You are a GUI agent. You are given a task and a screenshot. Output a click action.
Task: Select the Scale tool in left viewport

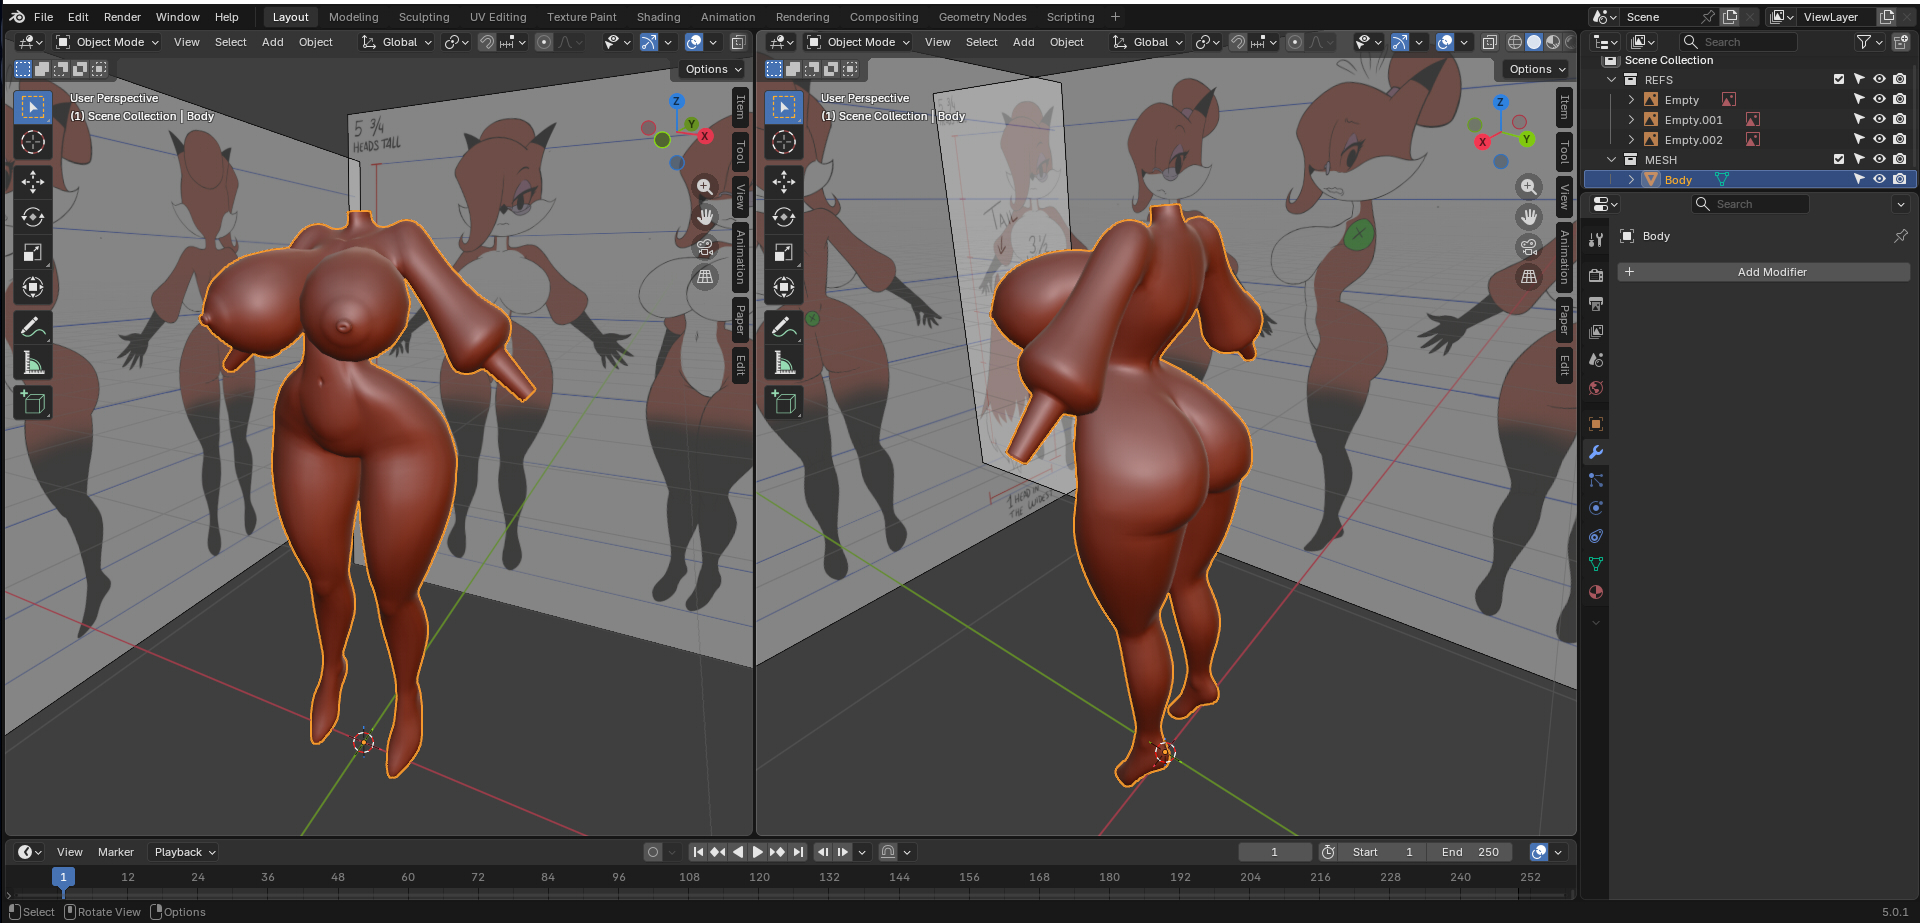pyautogui.click(x=33, y=252)
